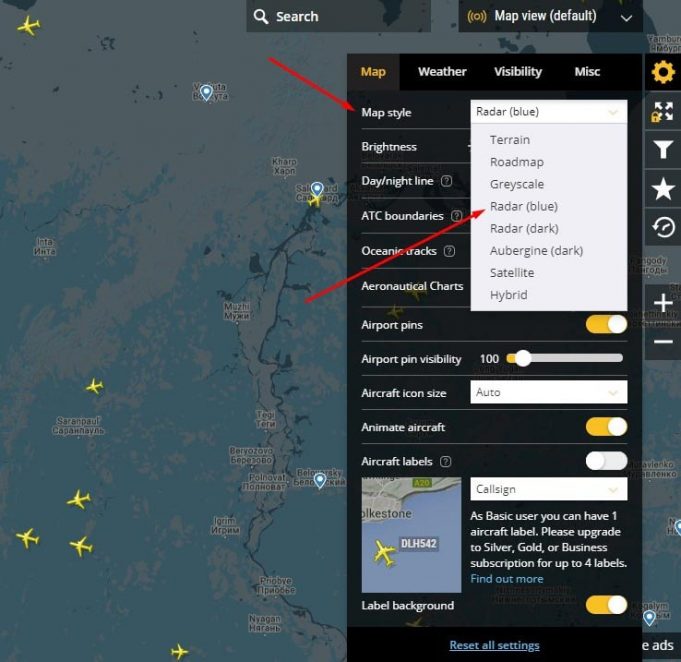Screen dimensions: 681x662
Task: Switch to the Misc tab
Action: pyautogui.click(x=587, y=72)
